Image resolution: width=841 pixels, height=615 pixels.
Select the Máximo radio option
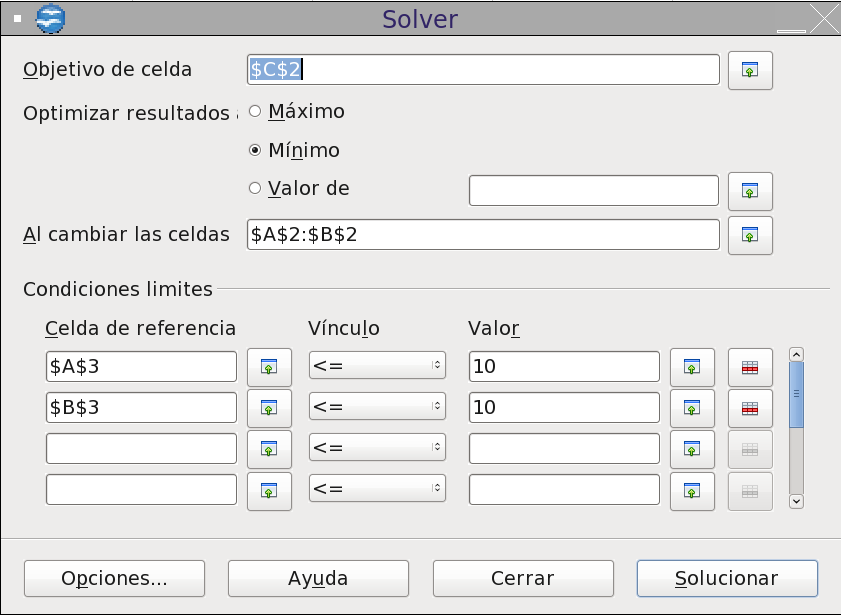click(255, 112)
